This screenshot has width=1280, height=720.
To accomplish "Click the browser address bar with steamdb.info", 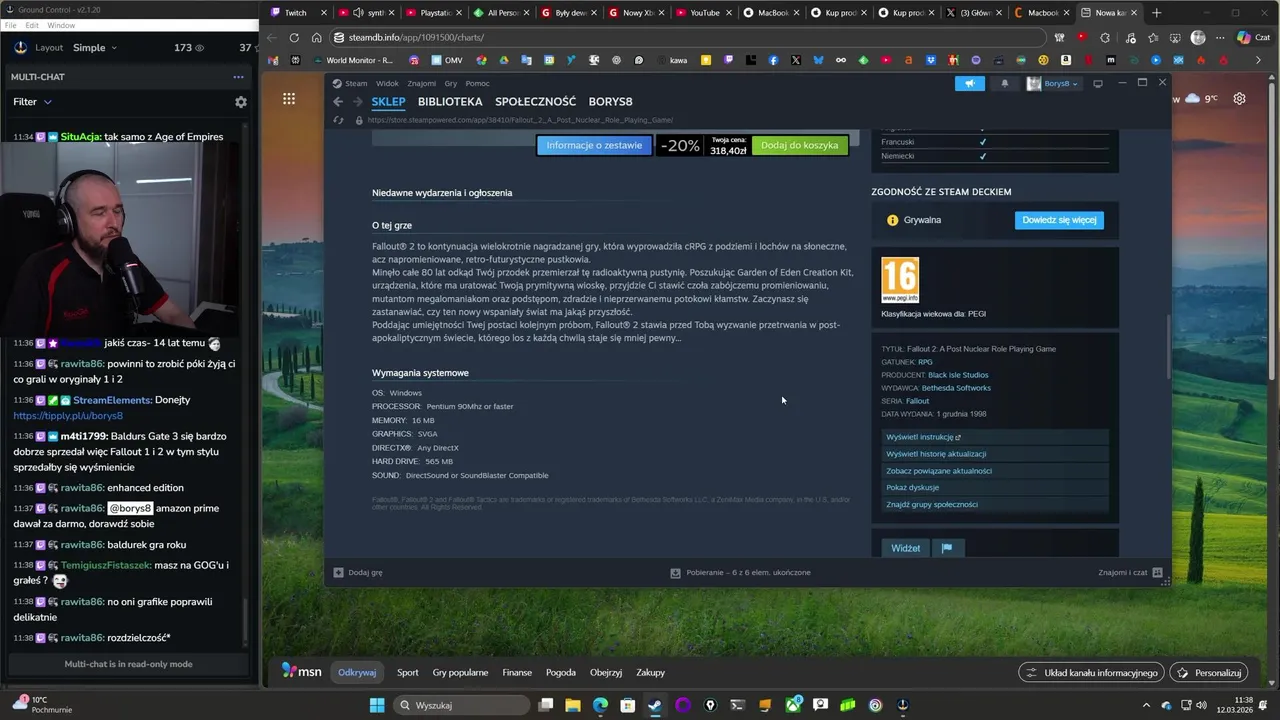I will 688,38.
